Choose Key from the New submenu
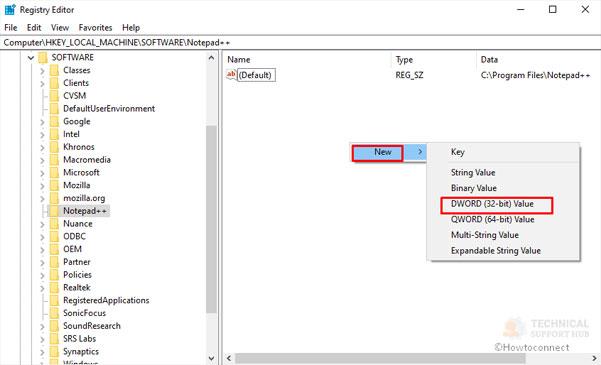The width and height of the screenshot is (601, 365). pos(458,152)
